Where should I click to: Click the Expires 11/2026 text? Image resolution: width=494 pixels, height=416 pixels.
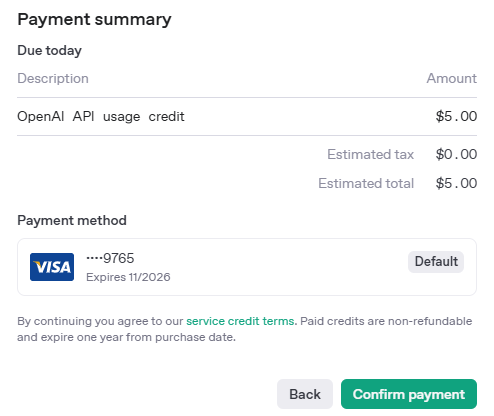[128, 277]
